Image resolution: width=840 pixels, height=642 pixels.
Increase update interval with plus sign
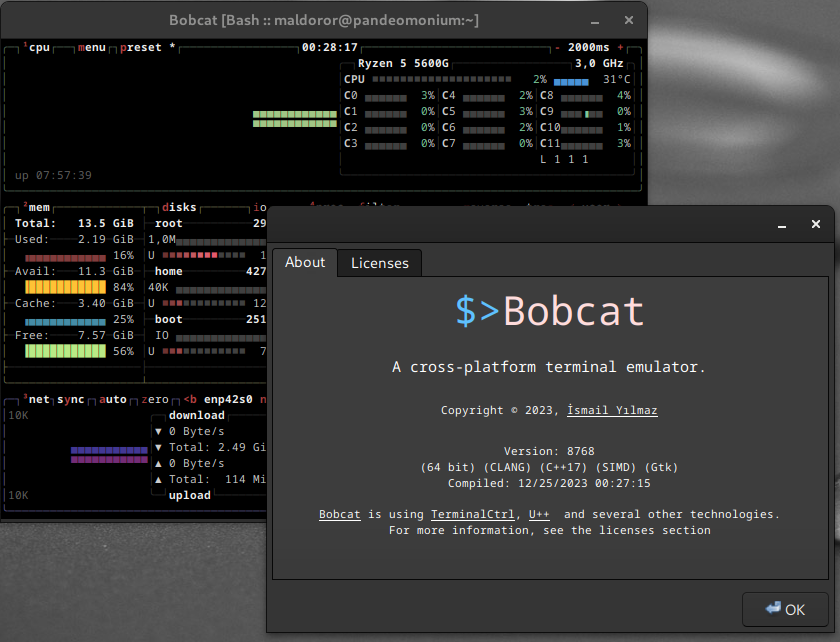(620, 47)
